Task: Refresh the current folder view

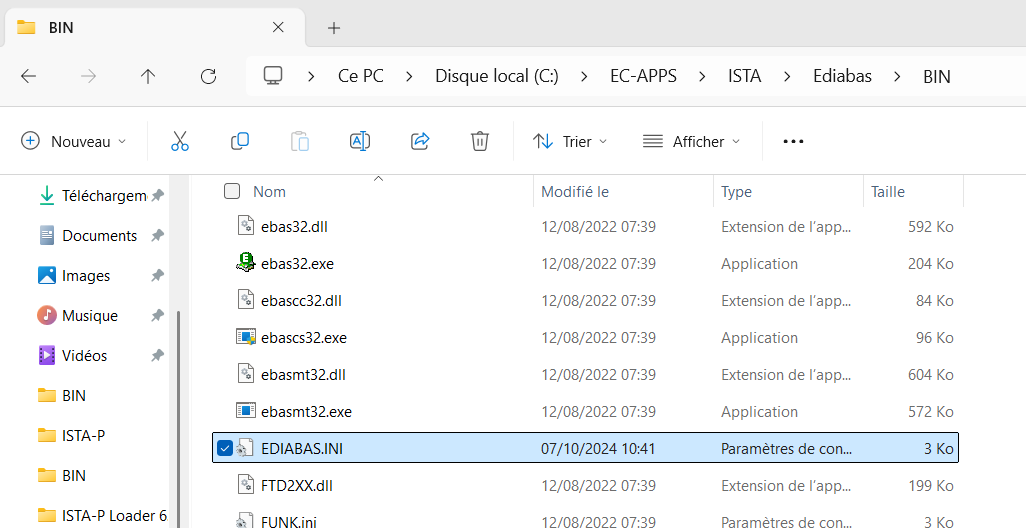Action: point(208,76)
